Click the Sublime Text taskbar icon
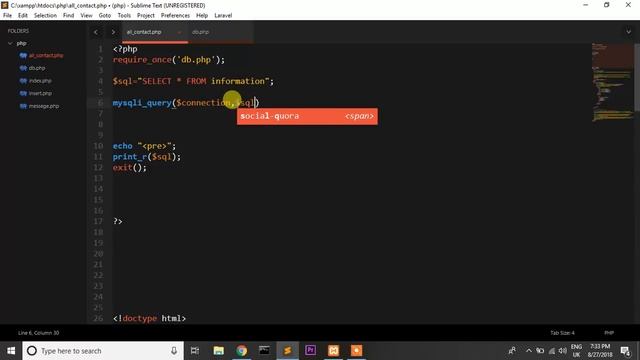640x360 pixels. tap(288, 351)
